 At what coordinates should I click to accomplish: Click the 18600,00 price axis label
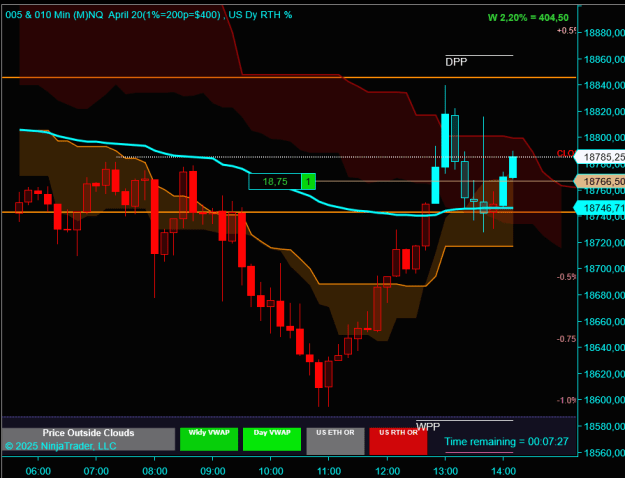[604, 400]
